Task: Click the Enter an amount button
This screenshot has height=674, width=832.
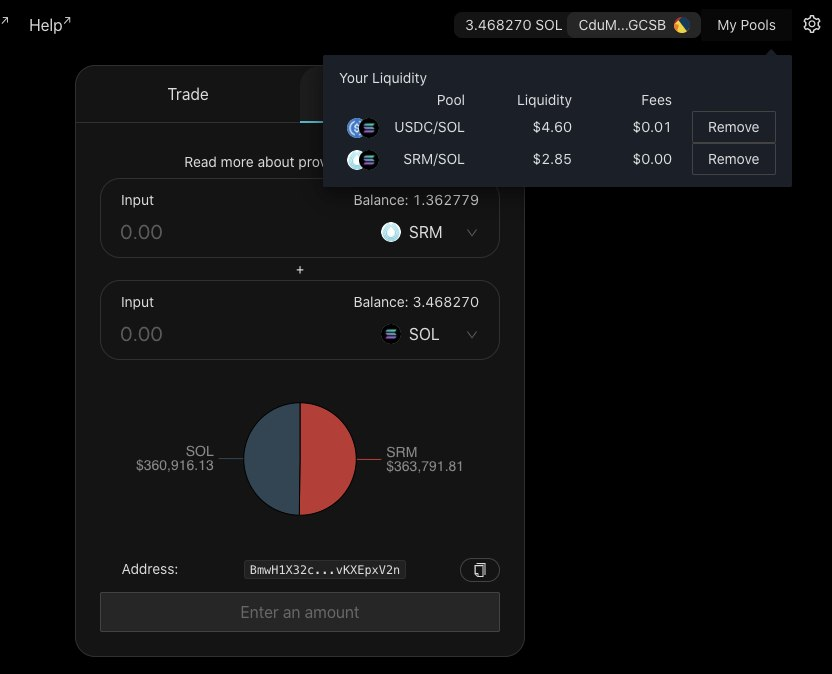Action: click(x=300, y=612)
